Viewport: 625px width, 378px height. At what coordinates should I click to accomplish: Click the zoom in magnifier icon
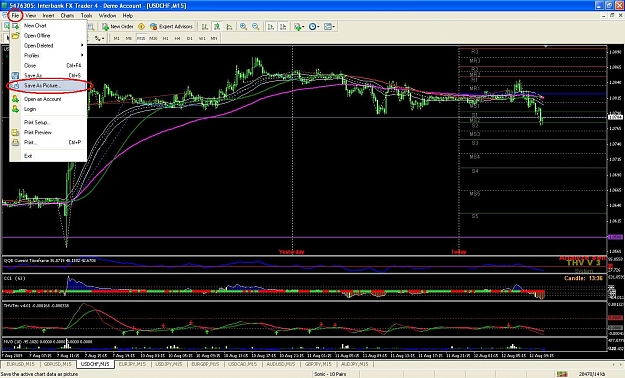point(243,27)
